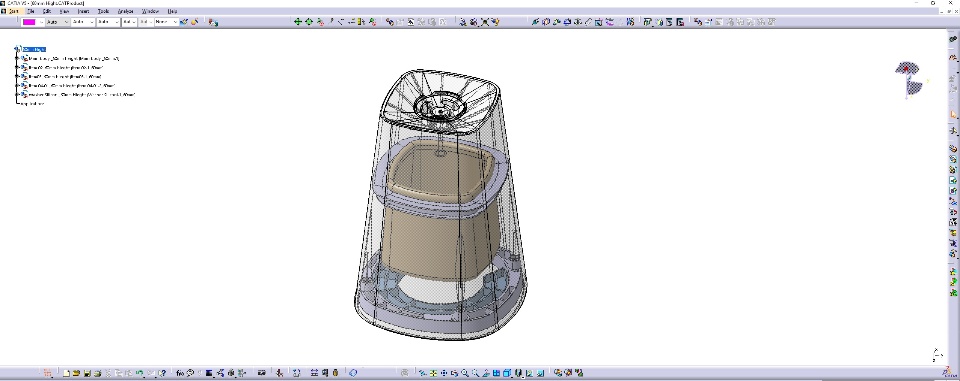Select the Rotate view tool
Screen dimensions: 960x381
point(454,372)
